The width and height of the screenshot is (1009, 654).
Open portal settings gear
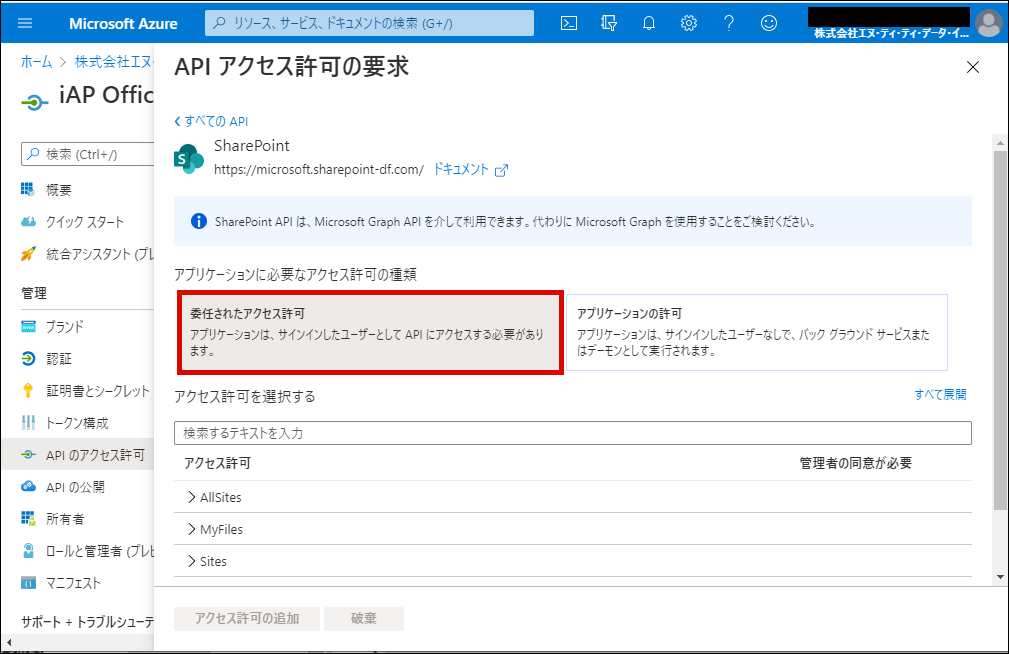click(689, 23)
